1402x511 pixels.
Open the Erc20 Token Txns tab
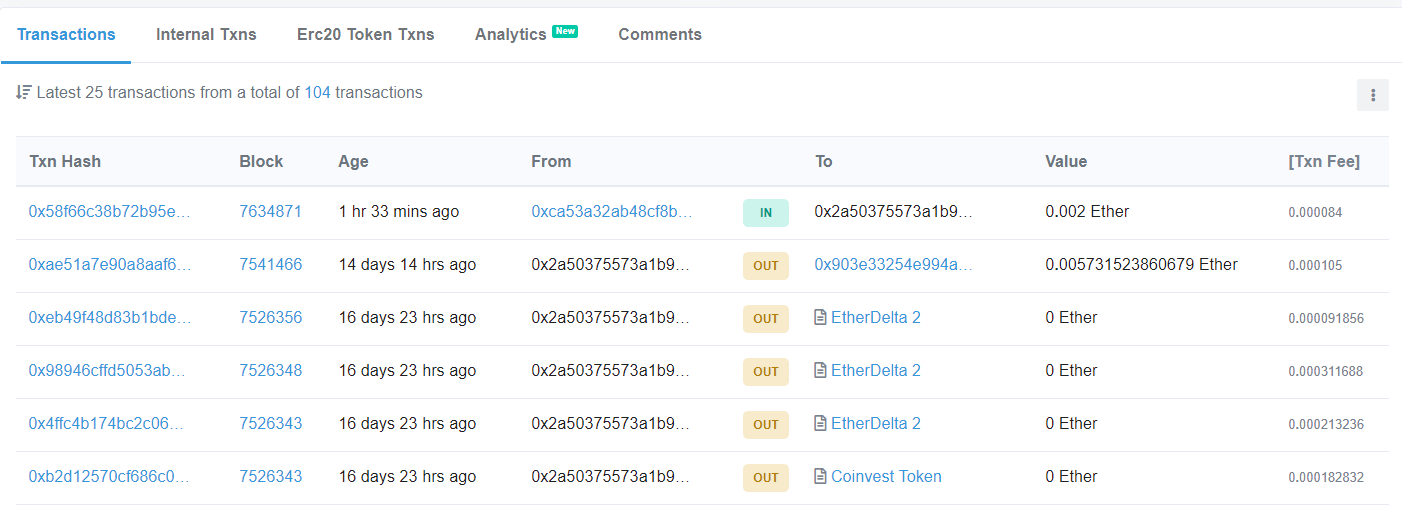(365, 34)
